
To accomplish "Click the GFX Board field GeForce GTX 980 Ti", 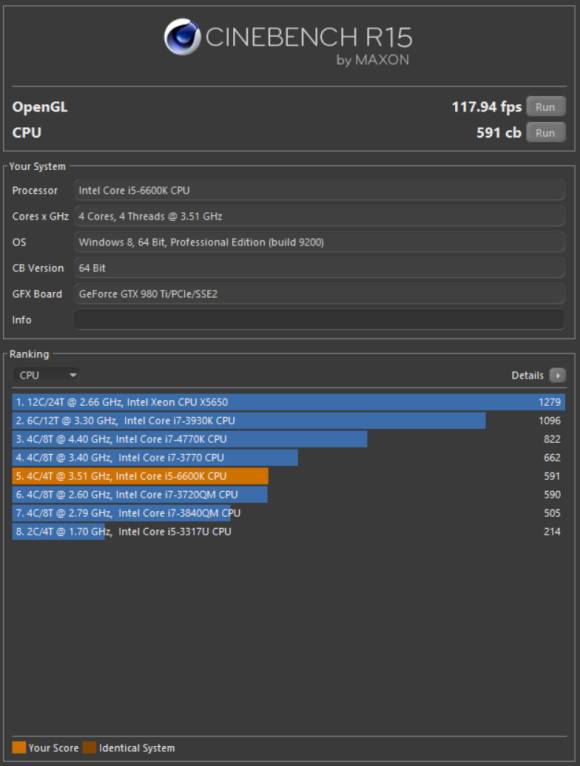I will tap(320, 294).
